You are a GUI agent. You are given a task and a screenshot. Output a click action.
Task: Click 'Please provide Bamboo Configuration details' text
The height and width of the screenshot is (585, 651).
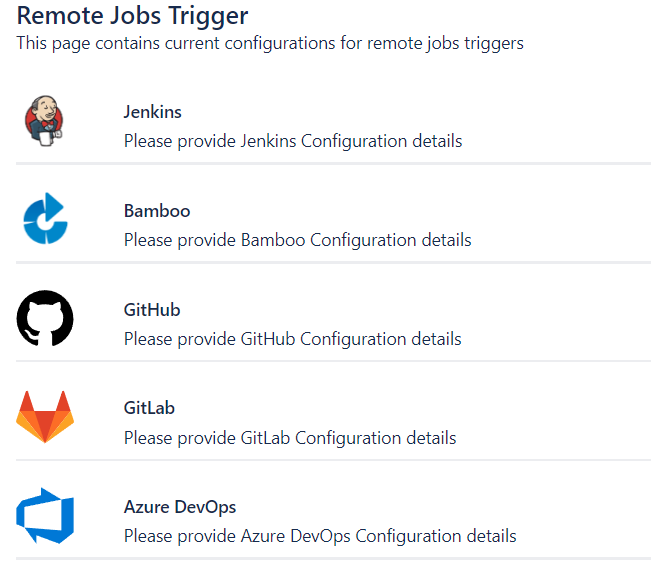point(298,240)
